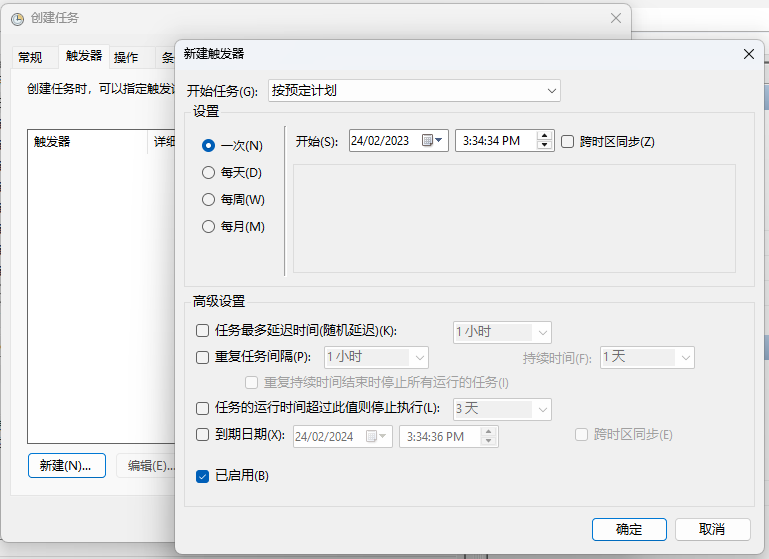Open the repeat interval 1 小时 dropdown
The height and width of the screenshot is (559, 769).
pos(376,357)
